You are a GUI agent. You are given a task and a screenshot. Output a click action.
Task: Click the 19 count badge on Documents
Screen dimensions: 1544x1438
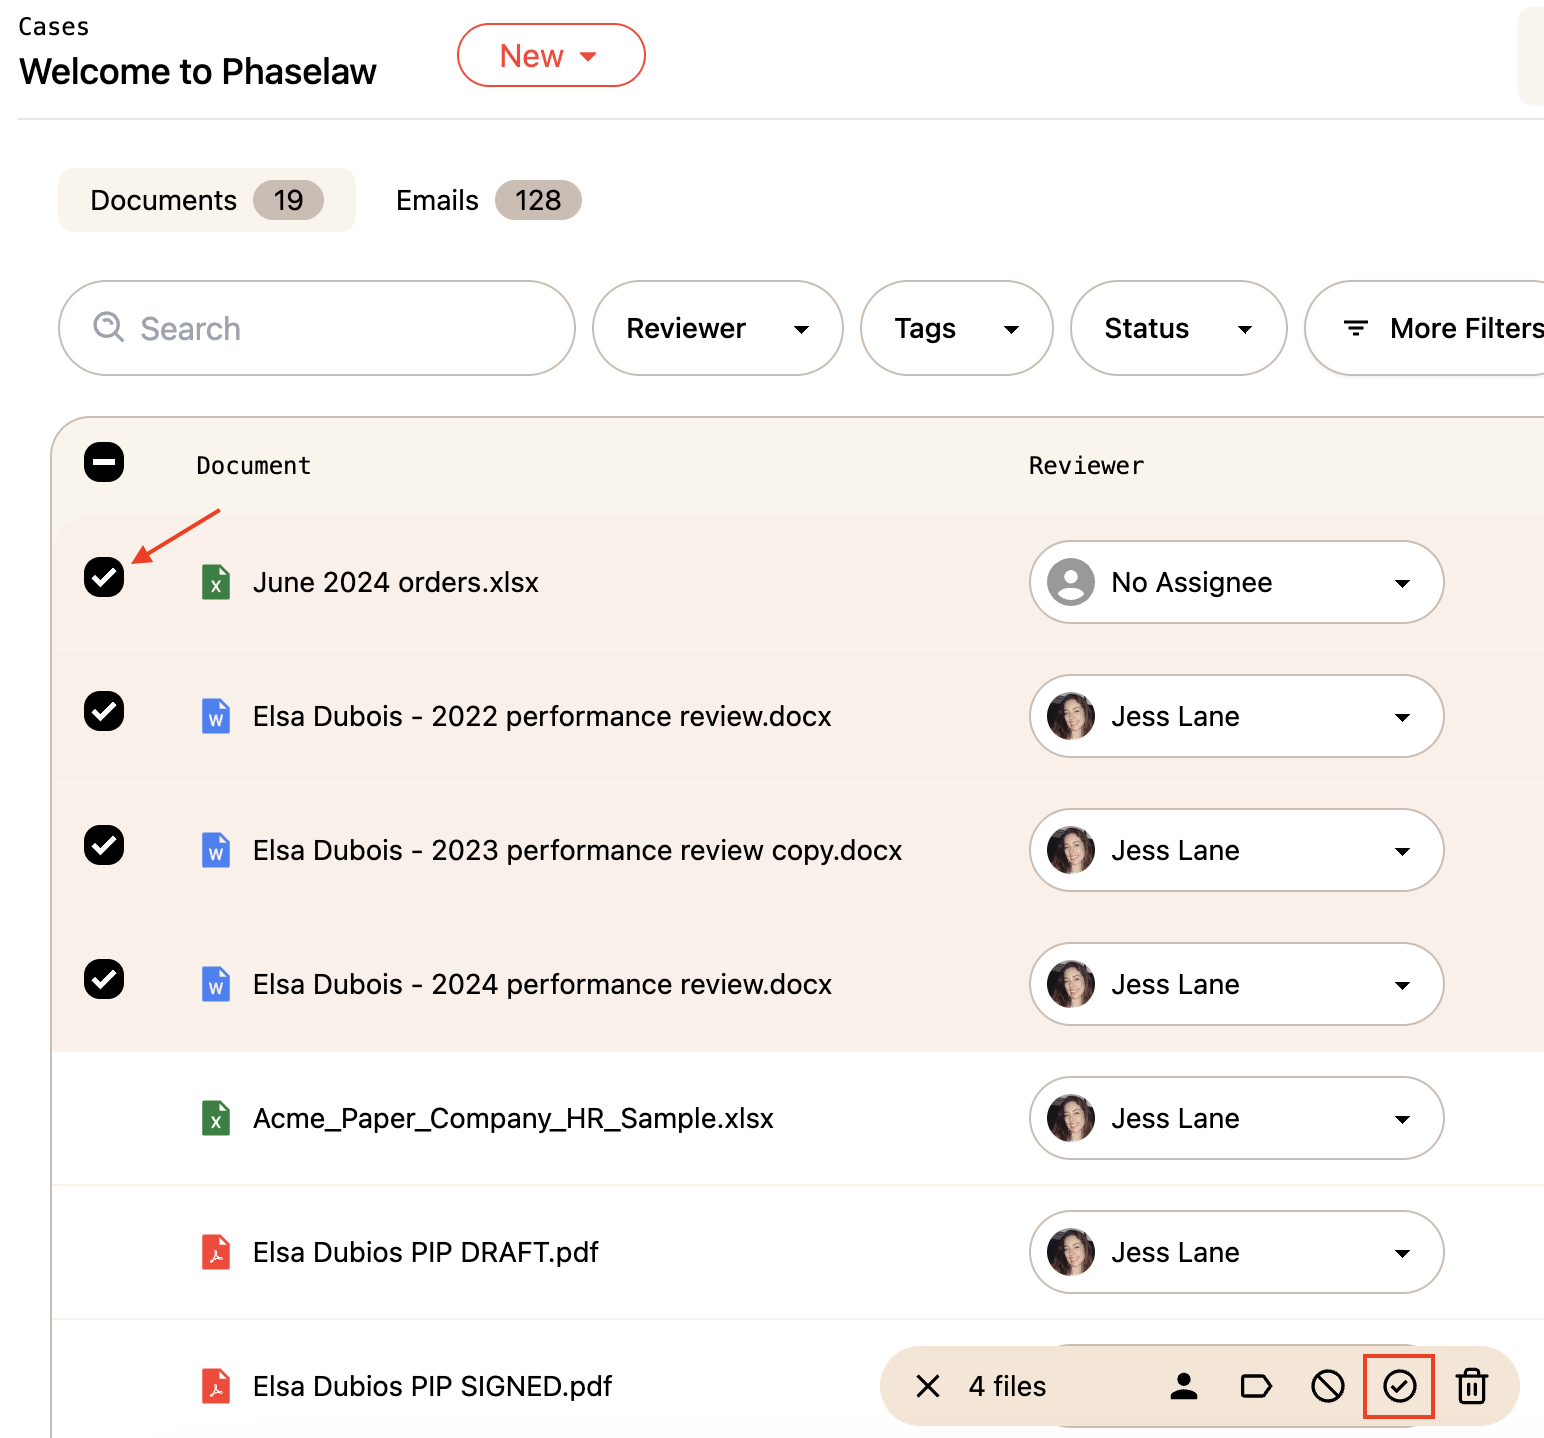[288, 200]
